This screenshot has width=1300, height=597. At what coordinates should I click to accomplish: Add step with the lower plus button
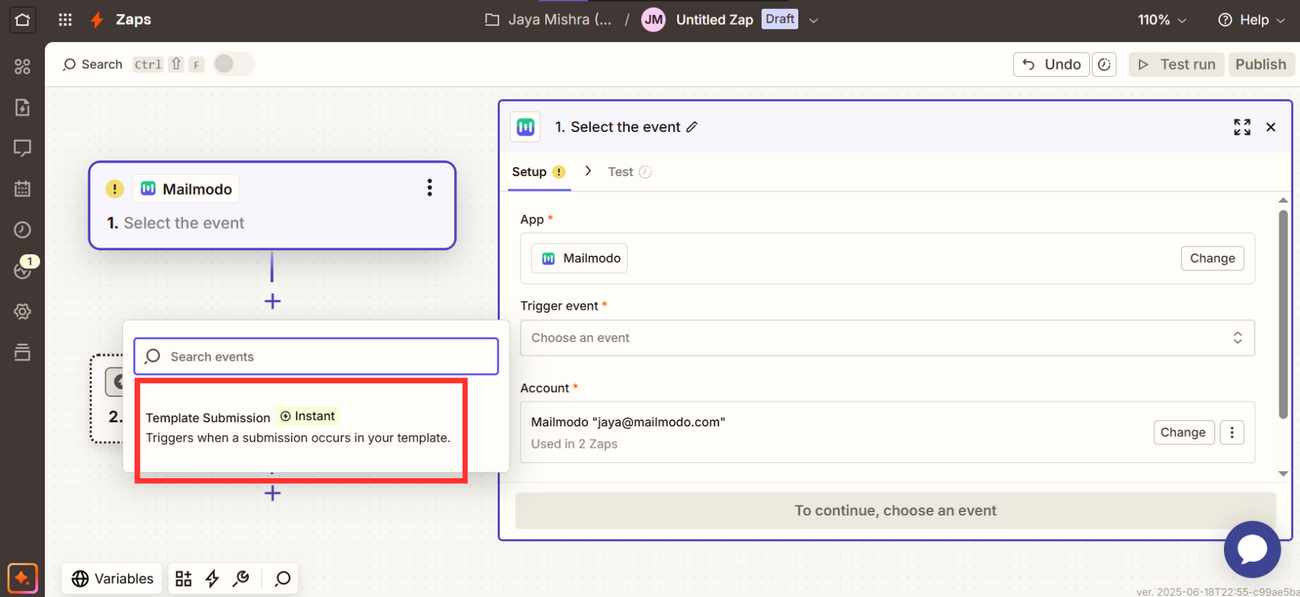(x=272, y=493)
